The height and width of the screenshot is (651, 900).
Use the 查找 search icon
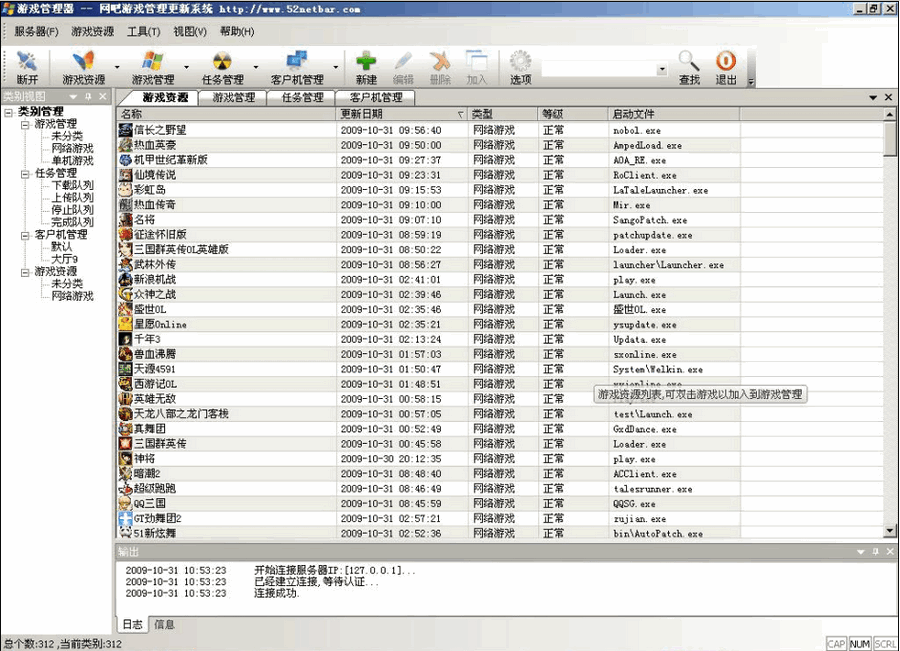(x=689, y=66)
